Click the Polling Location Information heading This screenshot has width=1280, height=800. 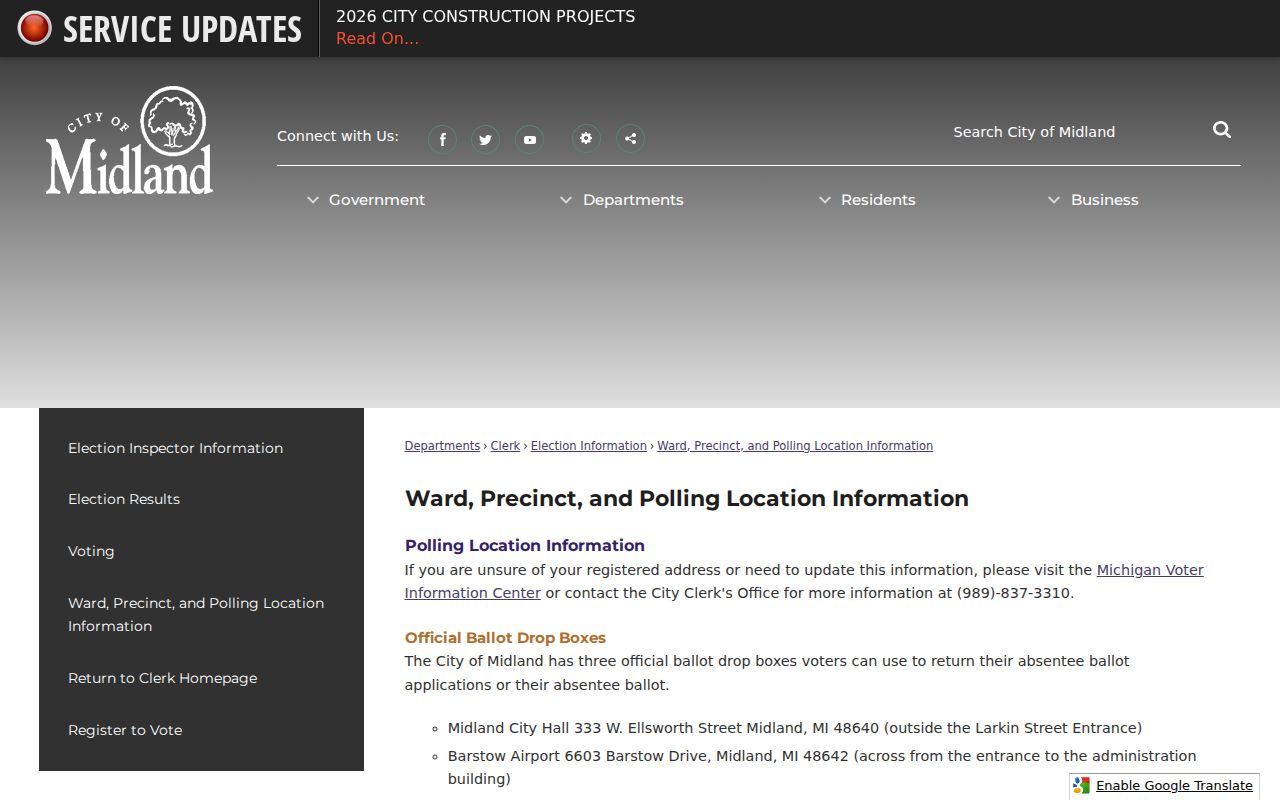click(x=525, y=546)
